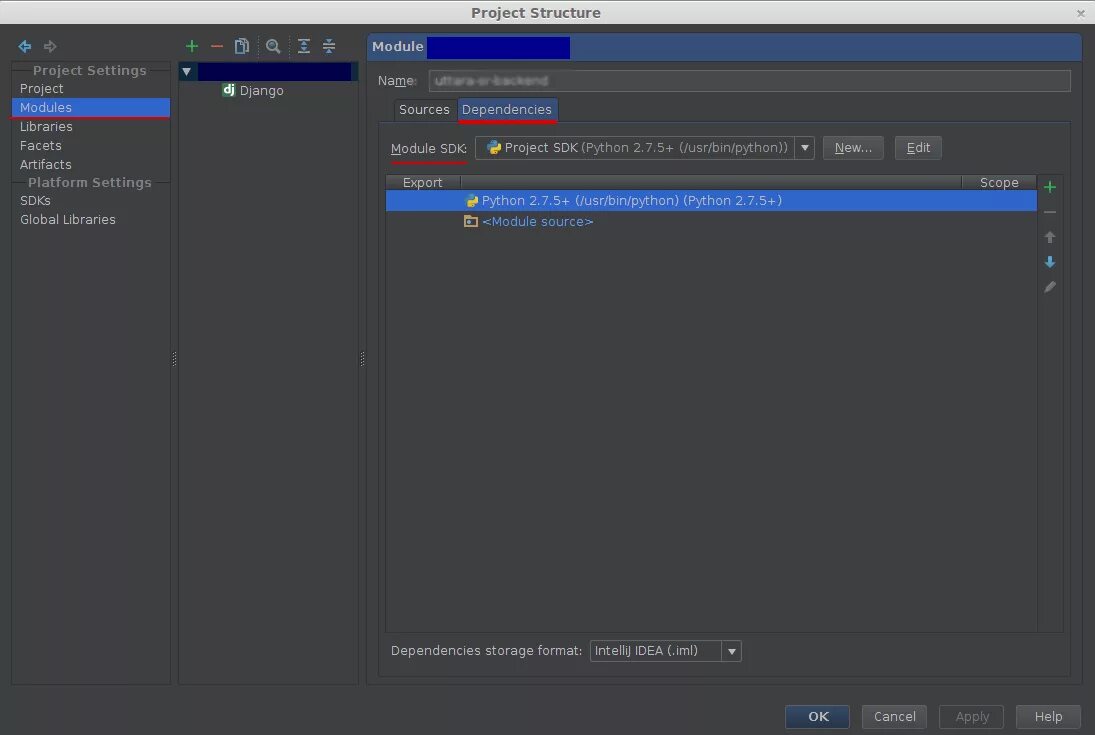Open the find magnifier in the modules toolbar

tap(273, 46)
